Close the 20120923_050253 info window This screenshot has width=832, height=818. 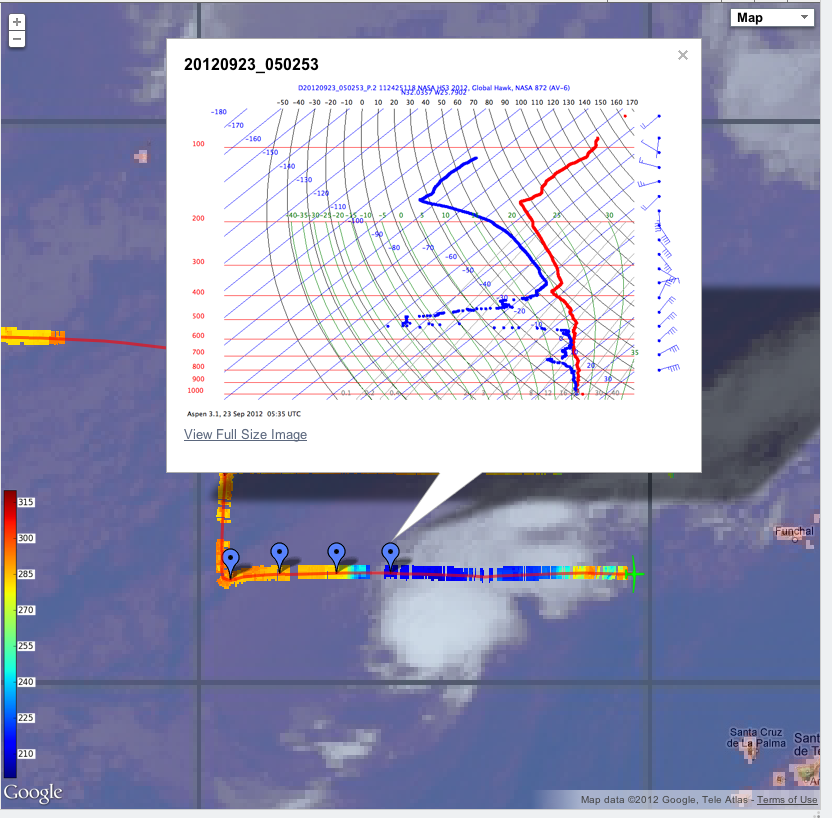[x=683, y=55]
